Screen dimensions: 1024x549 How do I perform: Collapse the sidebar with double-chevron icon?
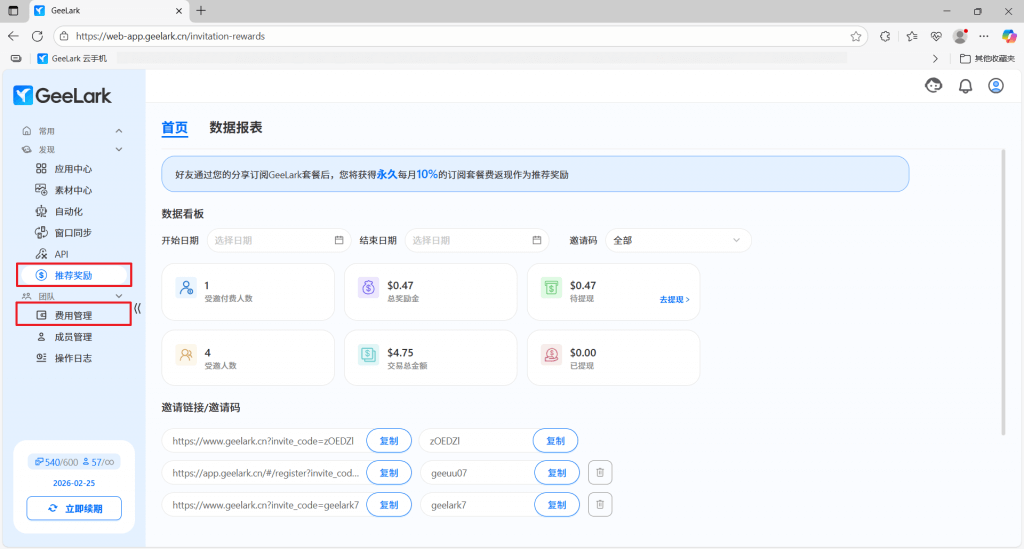(x=138, y=309)
